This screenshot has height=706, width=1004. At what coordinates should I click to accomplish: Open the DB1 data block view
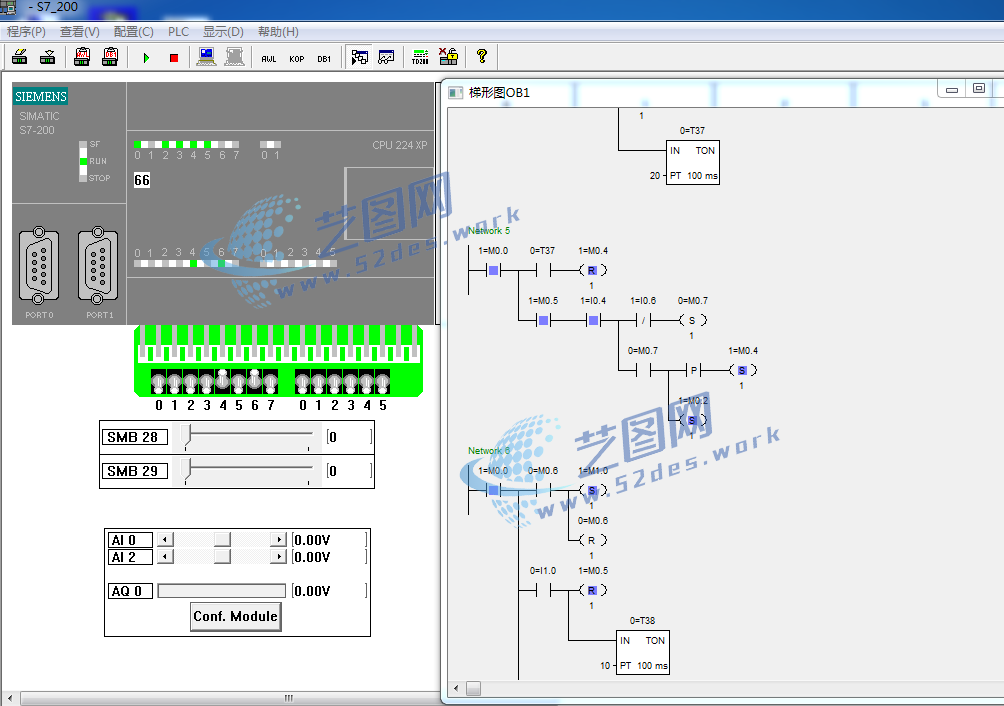click(x=324, y=59)
